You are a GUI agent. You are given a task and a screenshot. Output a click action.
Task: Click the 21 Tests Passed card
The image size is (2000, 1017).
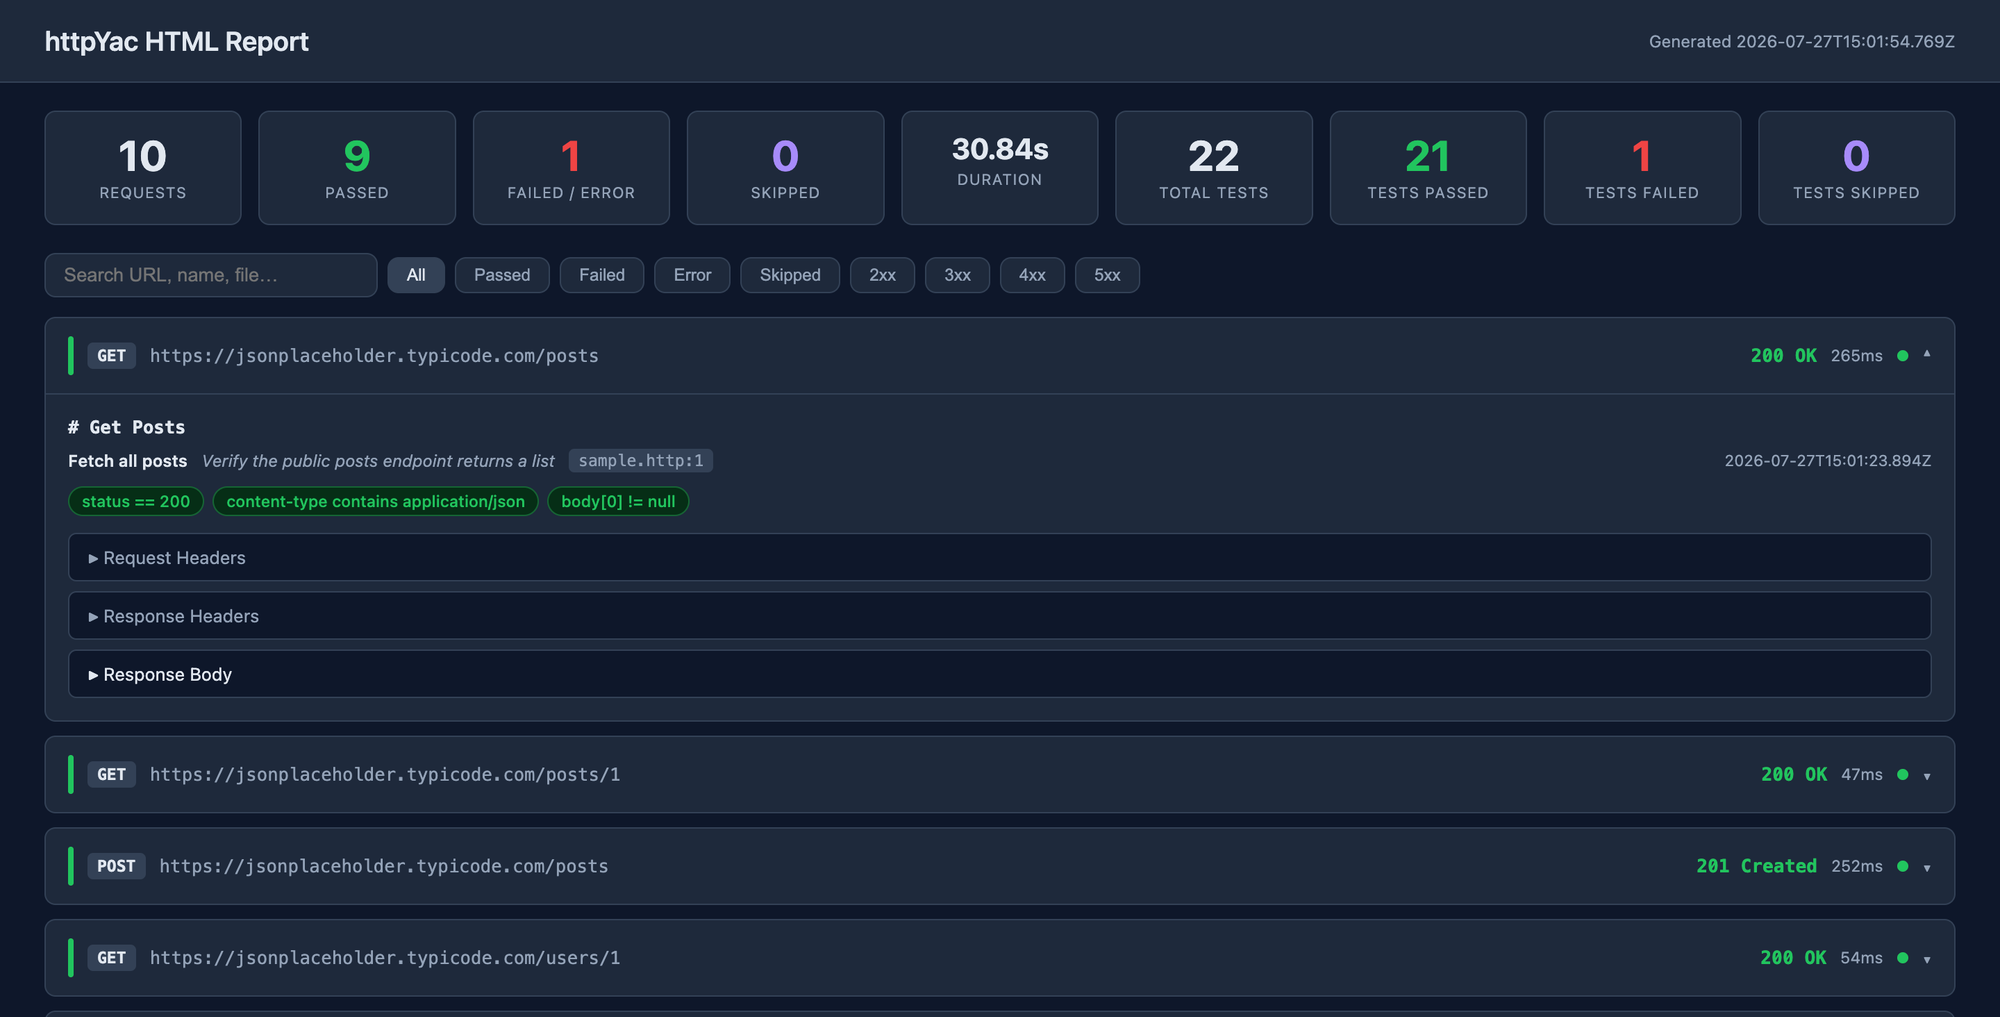click(1428, 168)
